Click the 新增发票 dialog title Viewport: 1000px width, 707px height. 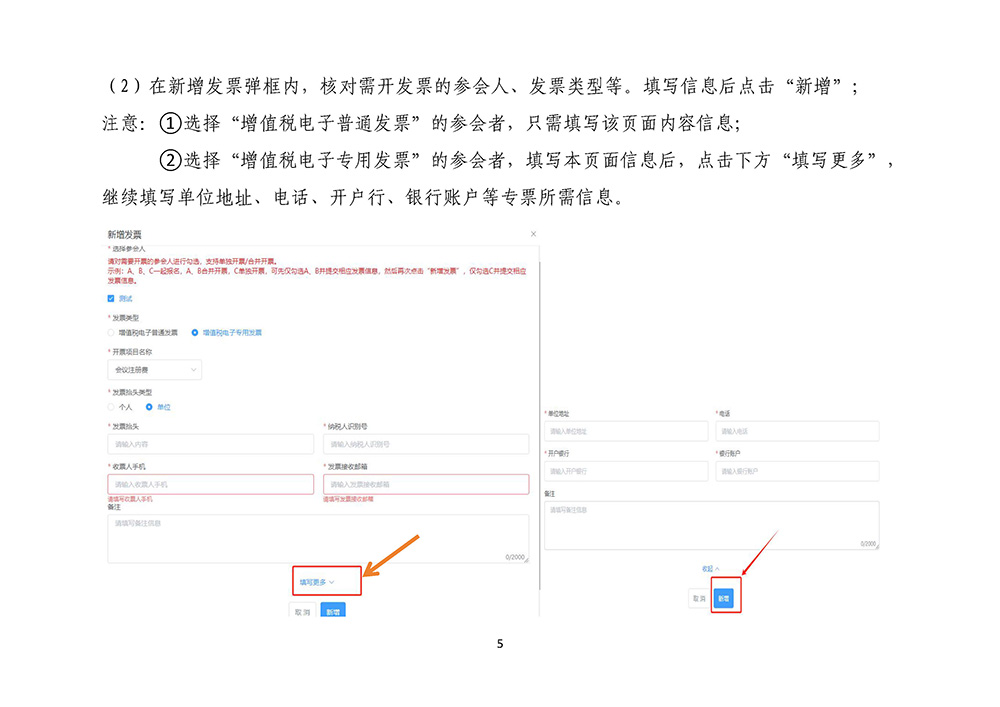tap(124, 235)
